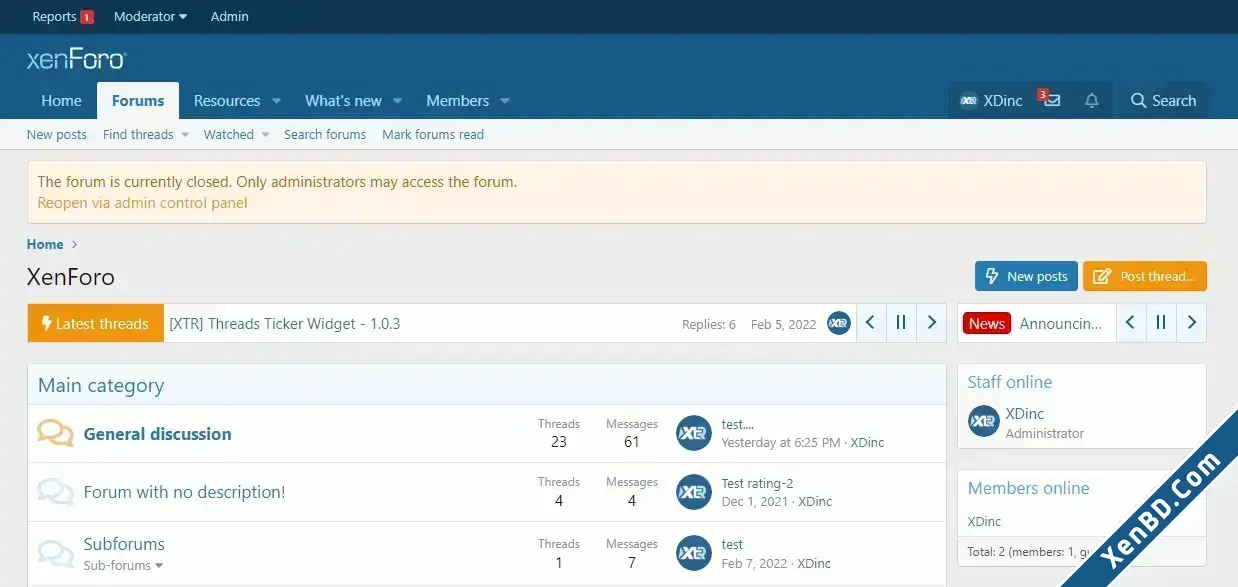Viewport: 1238px width, 587px height.
Task: Open the Members online heading
Action: coord(1029,488)
